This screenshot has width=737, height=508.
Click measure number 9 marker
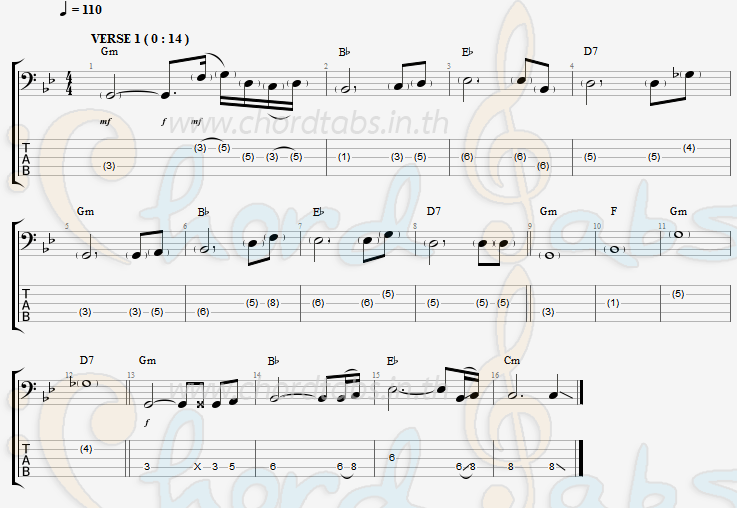click(530, 226)
